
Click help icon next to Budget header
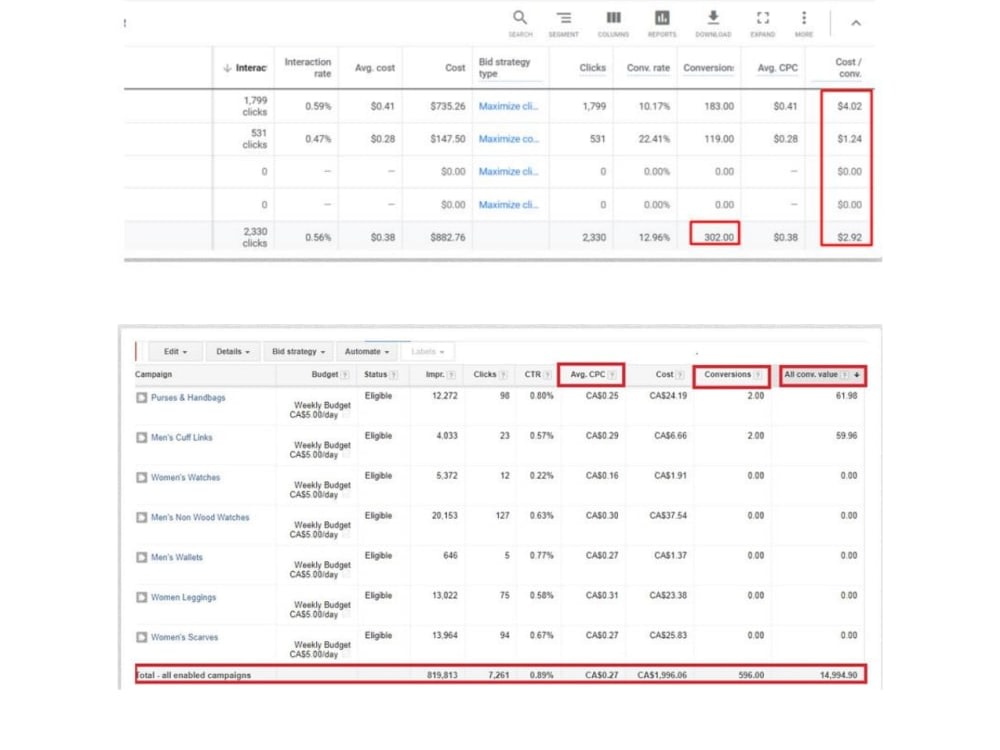pyautogui.click(x=345, y=375)
